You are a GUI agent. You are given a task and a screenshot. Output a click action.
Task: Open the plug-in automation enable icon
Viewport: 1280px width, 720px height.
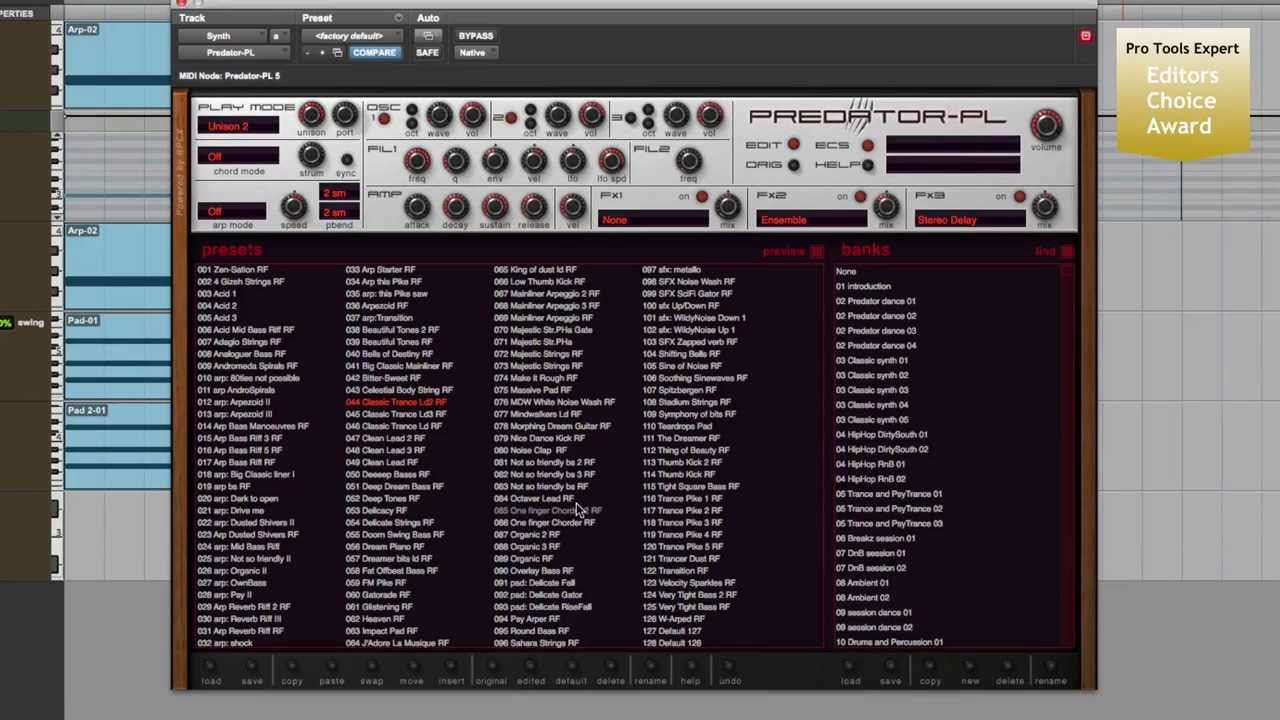point(428,36)
